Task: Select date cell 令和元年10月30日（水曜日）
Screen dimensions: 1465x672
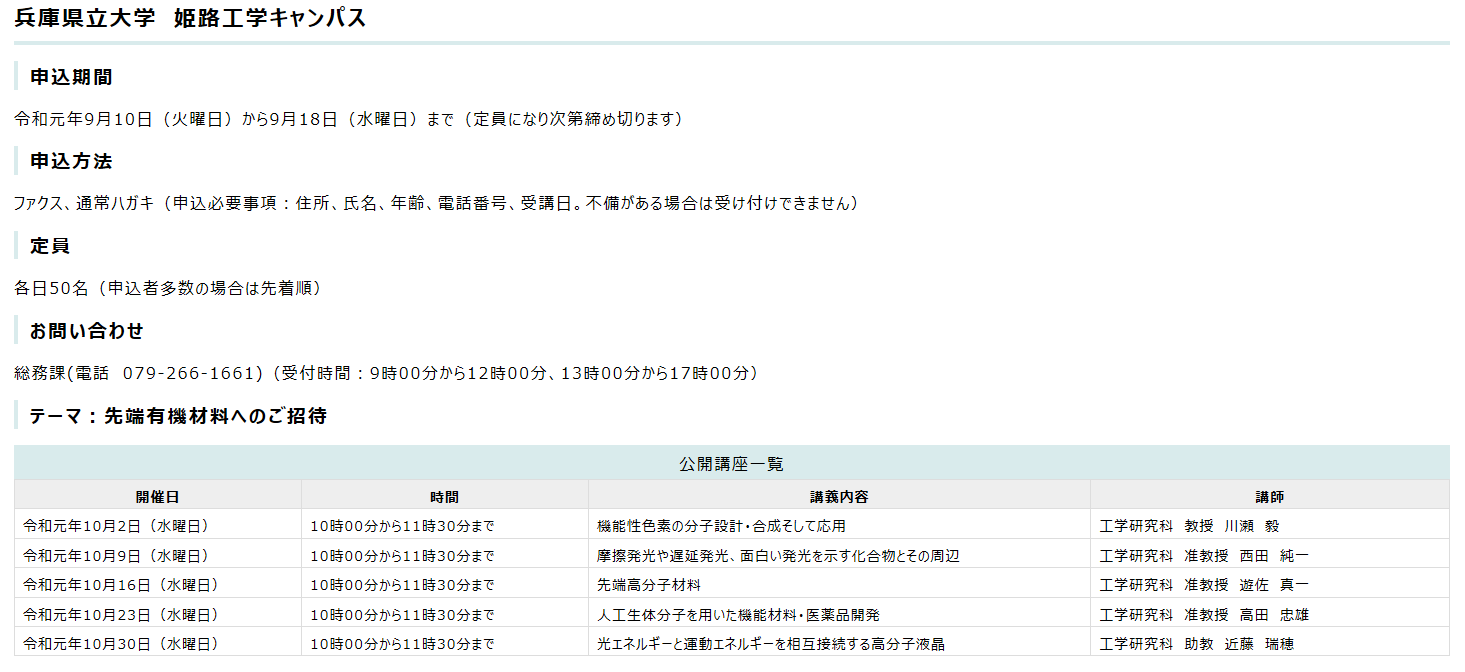Action: click(x=158, y=643)
